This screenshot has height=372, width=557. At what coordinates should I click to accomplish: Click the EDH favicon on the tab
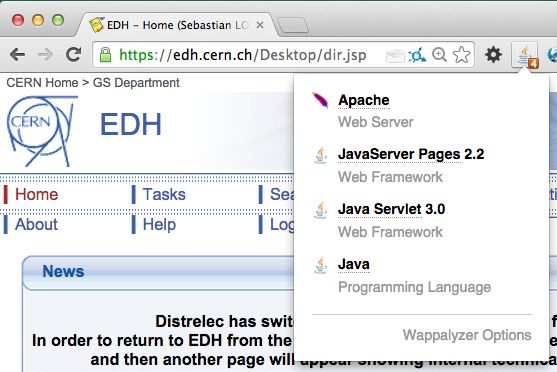point(96,25)
